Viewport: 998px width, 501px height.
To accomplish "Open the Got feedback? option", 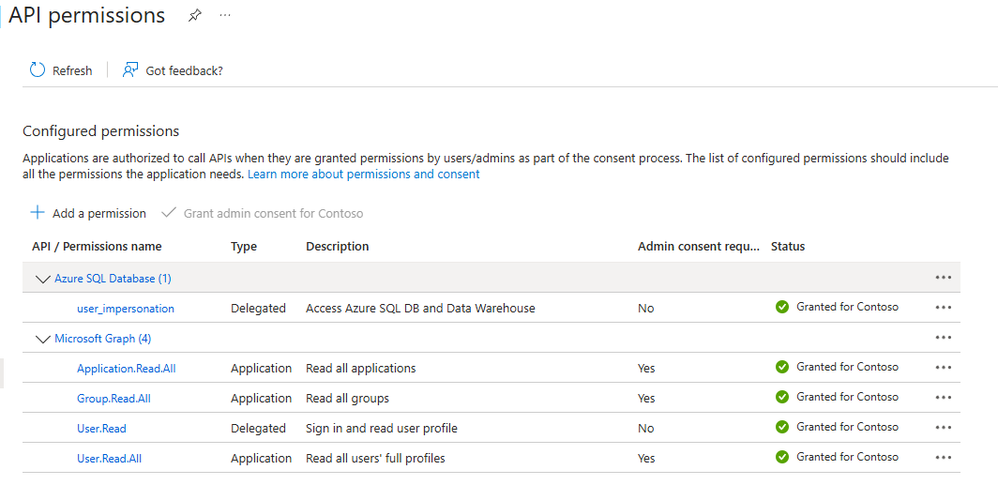I will coord(172,70).
